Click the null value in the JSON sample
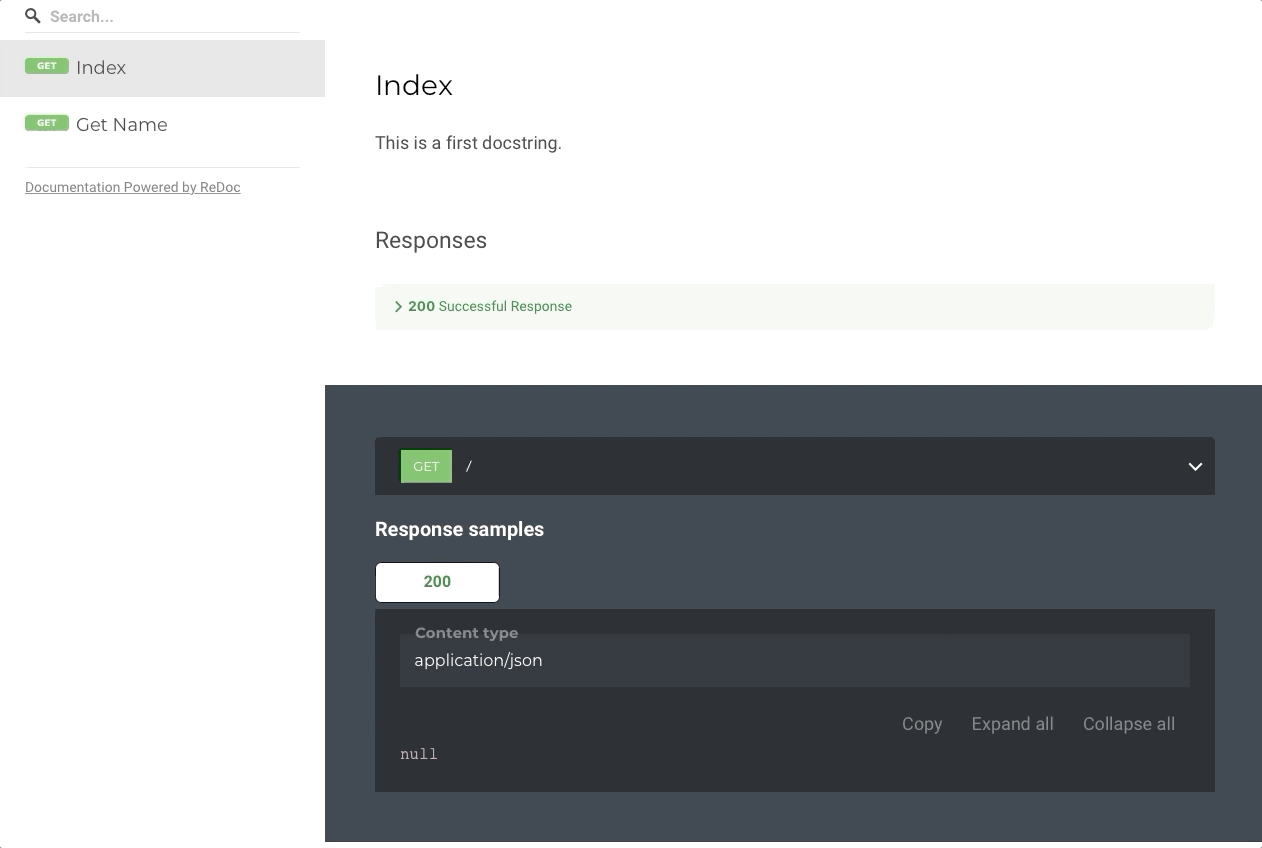 pos(419,754)
